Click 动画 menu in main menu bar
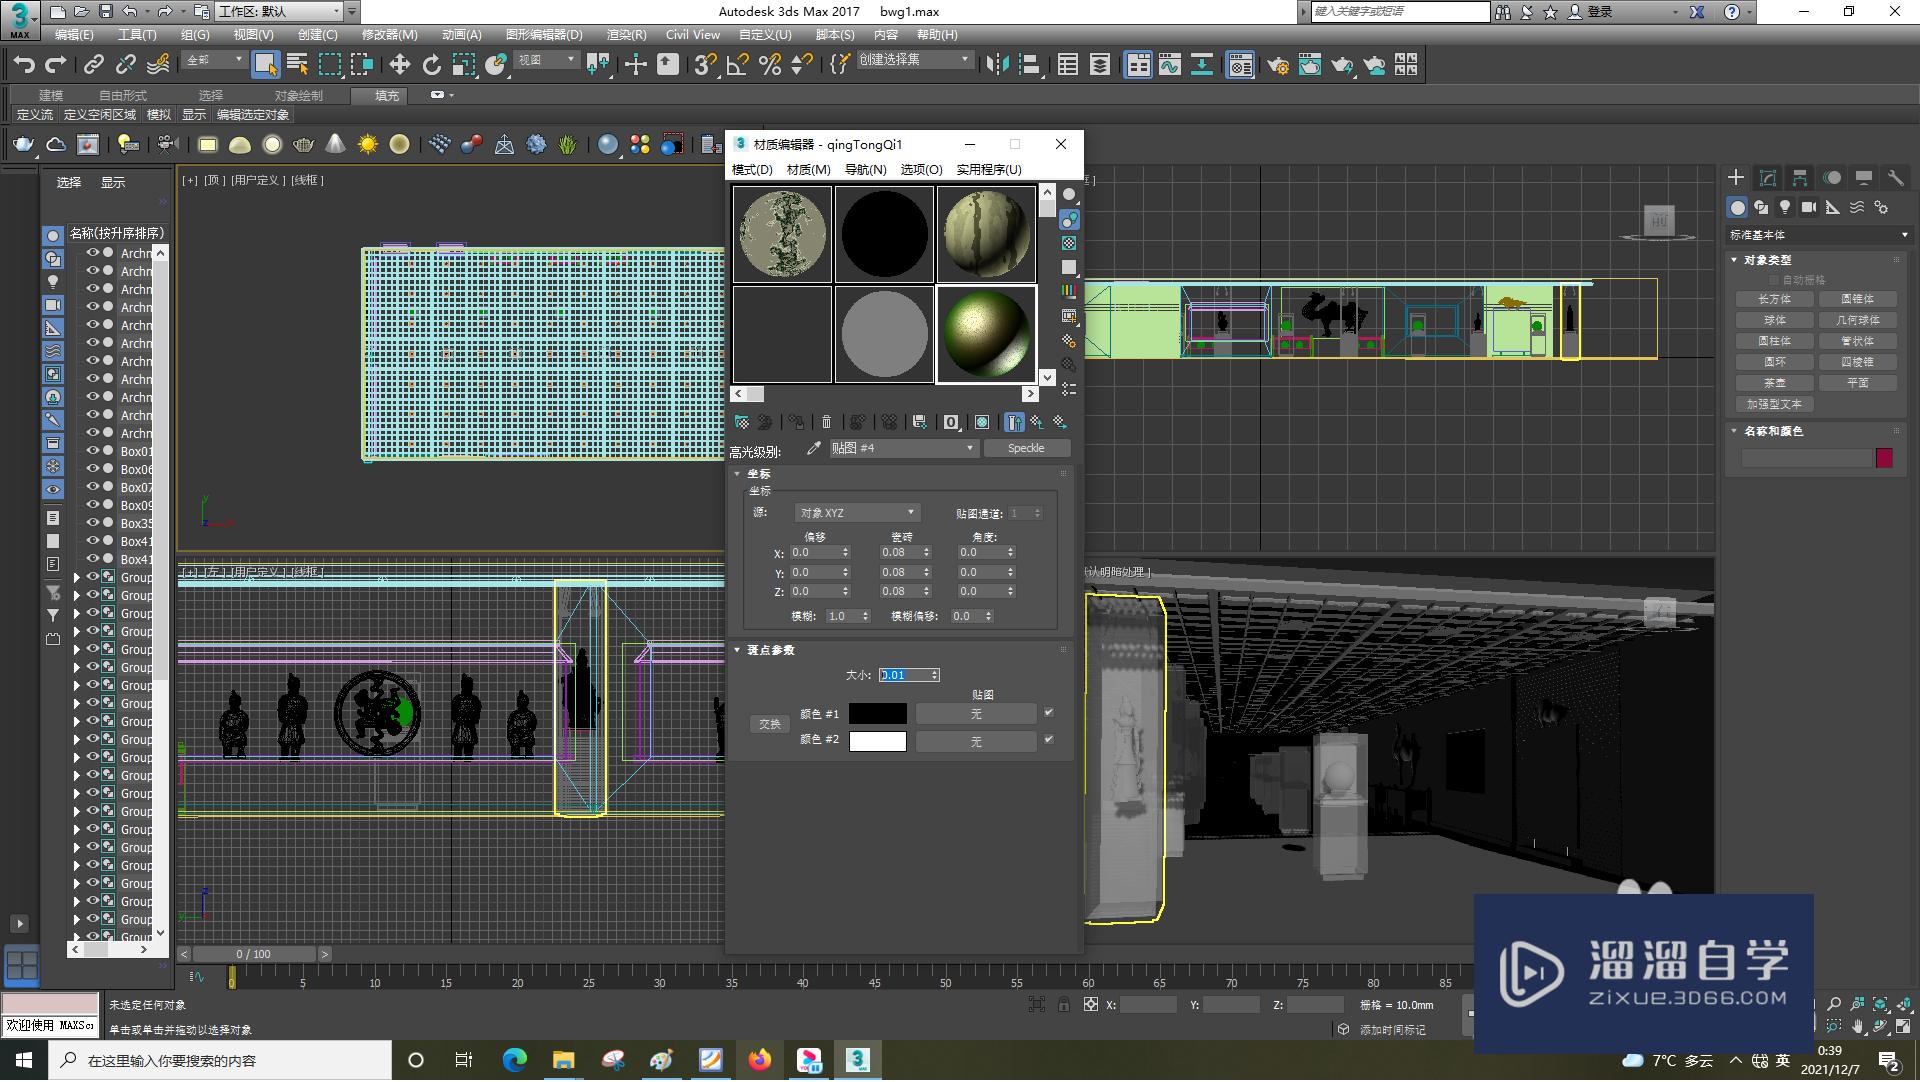Screen dimensions: 1920x1082 point(455,36)
